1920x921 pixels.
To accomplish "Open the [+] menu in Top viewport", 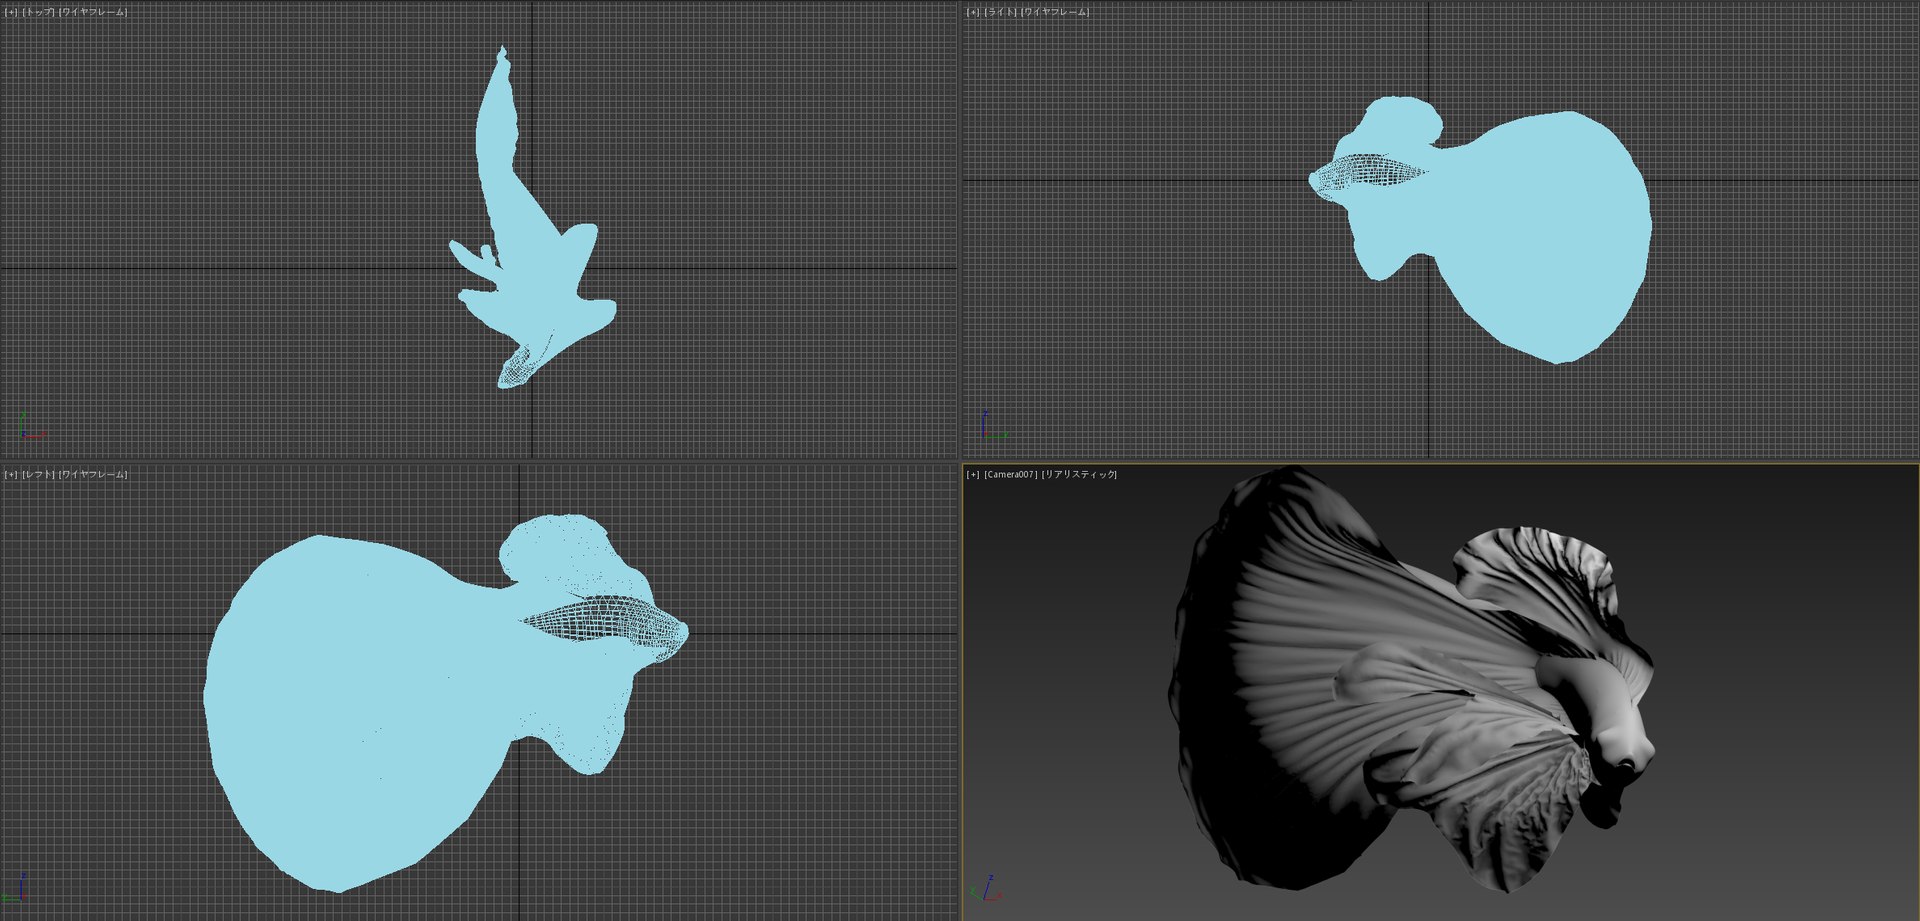I will click(x=11, y=12).
